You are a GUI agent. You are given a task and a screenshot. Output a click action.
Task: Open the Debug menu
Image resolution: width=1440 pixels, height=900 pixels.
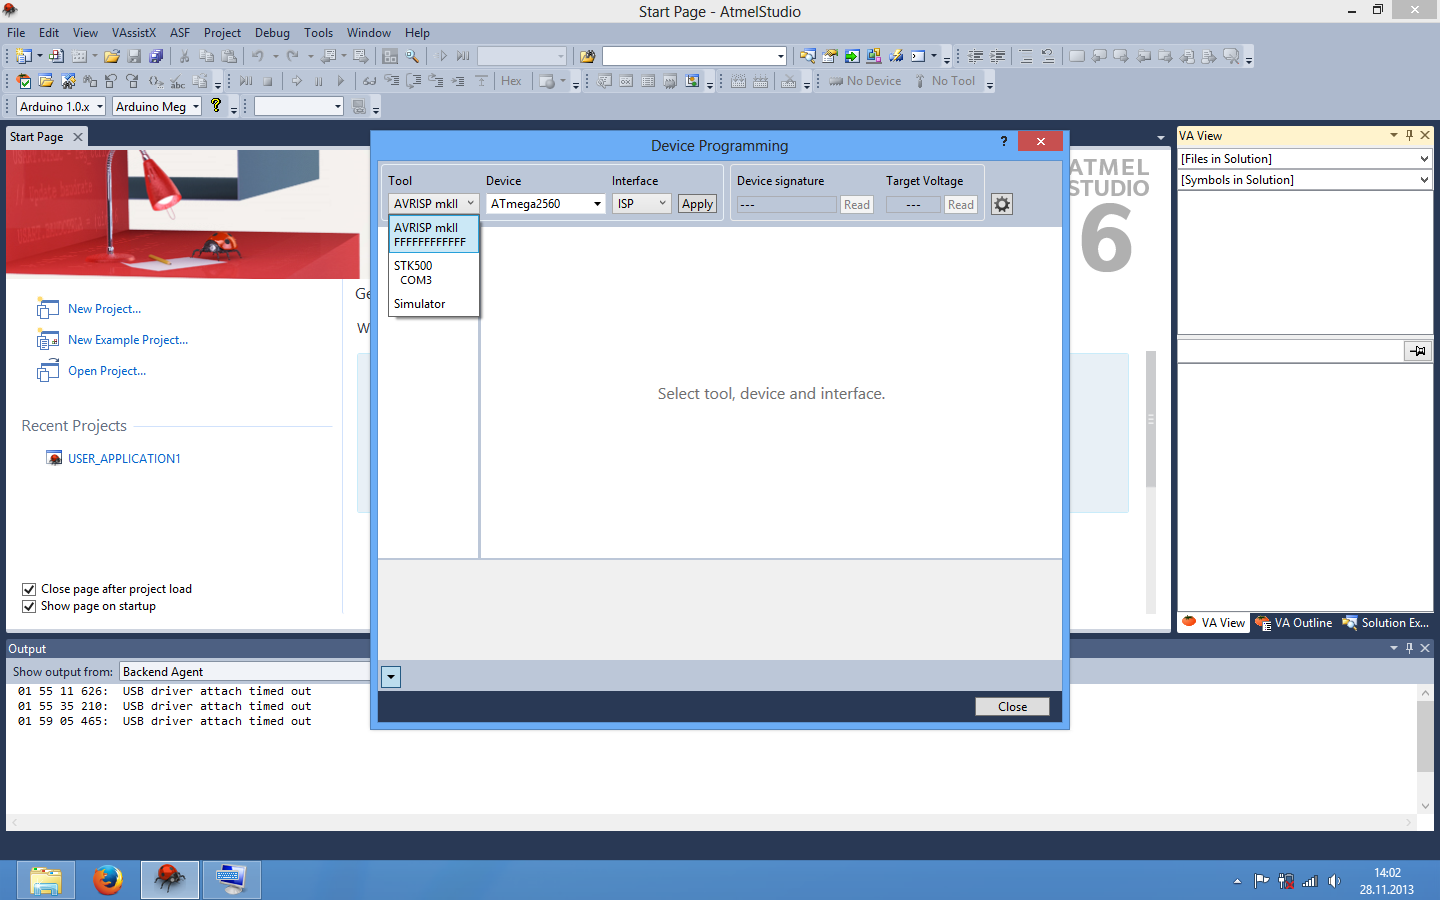(x=272, y=33)
